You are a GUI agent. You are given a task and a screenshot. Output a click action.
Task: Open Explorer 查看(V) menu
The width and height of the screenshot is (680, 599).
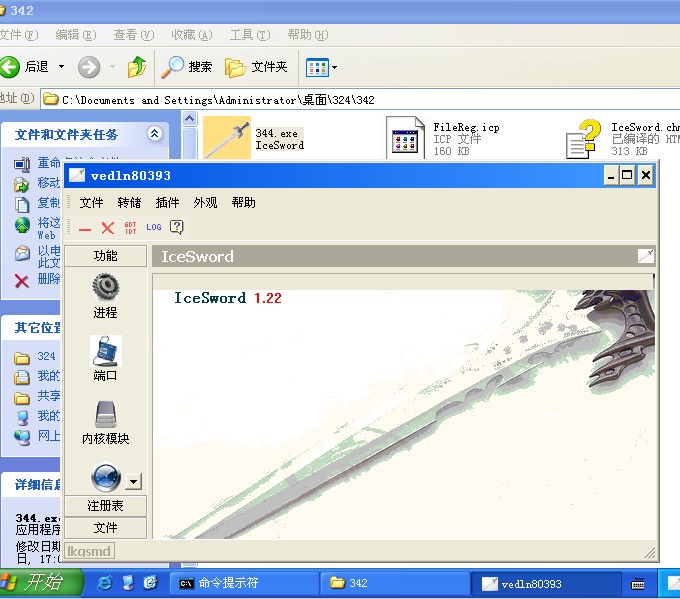pyautogui.click(x=134, y=35)
